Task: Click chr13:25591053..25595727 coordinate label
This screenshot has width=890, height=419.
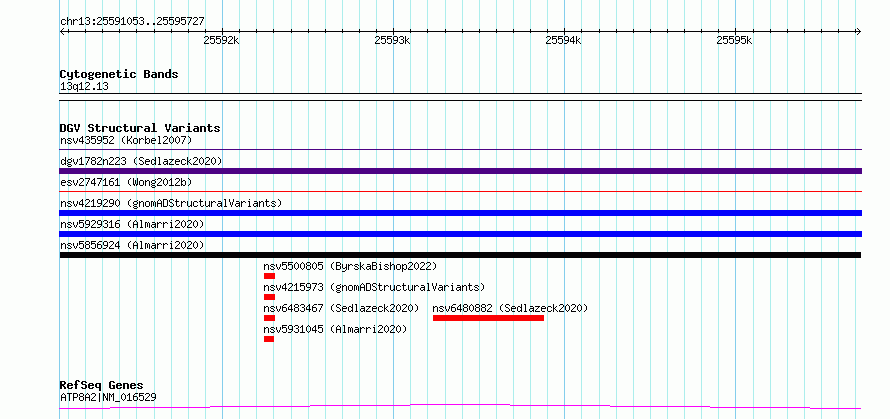Action: click(x=132, y=22)
